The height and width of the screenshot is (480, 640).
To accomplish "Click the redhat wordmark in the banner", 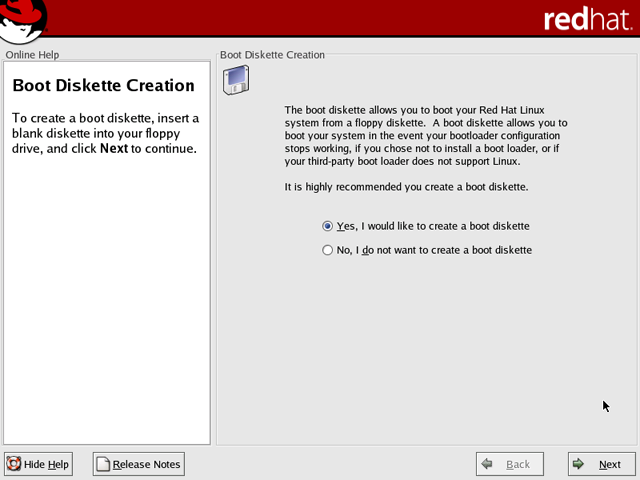I will tap(588, 20).
